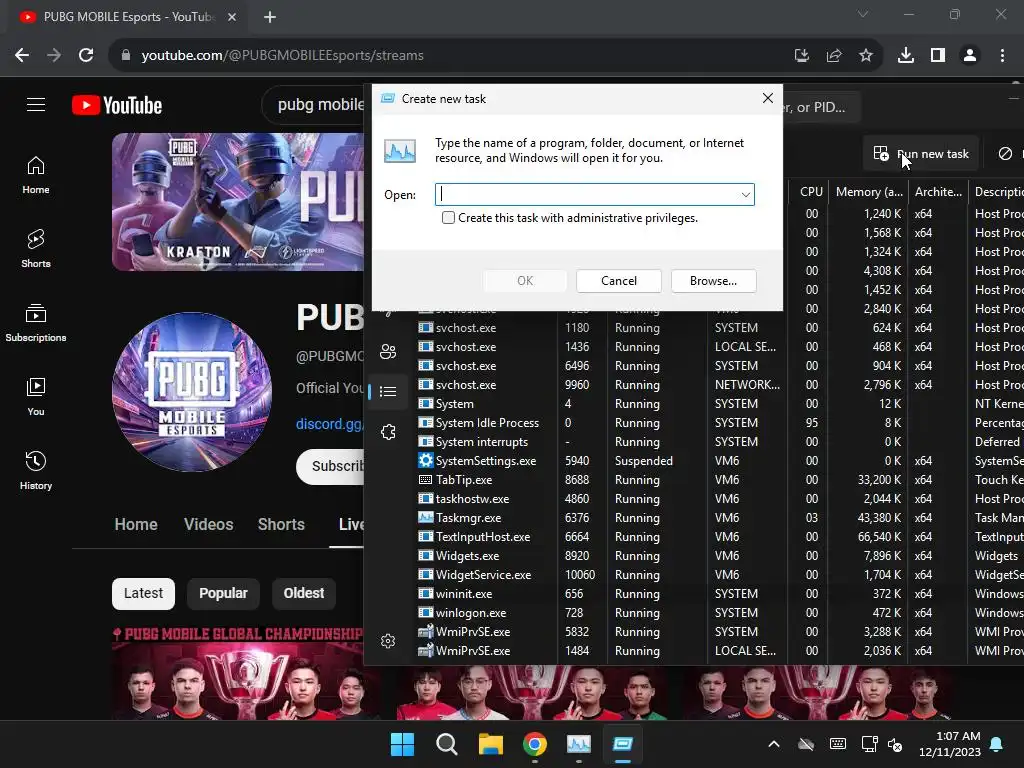Open a new Chrome tab
Screen dimensions: 1024x768
click(270, 17)
